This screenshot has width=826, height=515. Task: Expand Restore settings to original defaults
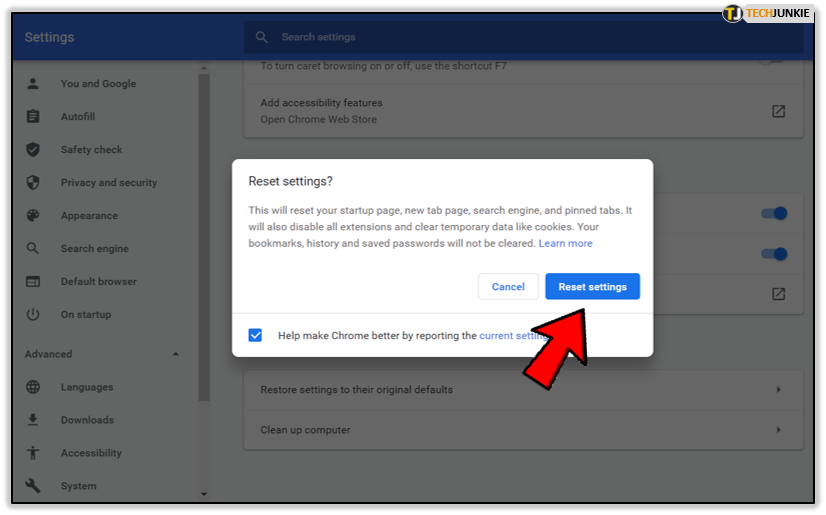click(778, 390)
